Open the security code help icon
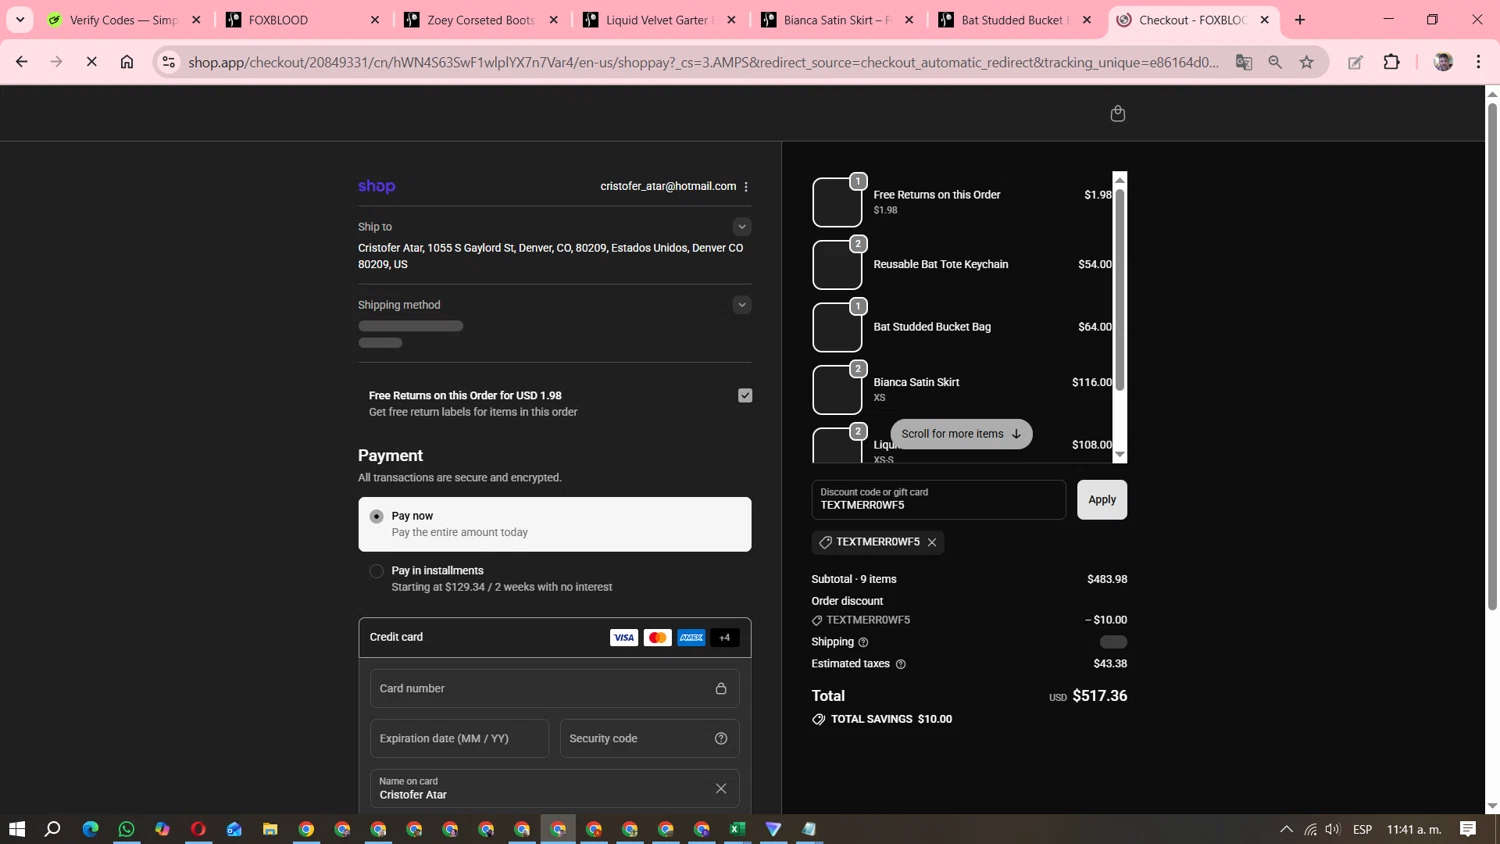This screenshot has width=1500, height=844. (721, 738)
